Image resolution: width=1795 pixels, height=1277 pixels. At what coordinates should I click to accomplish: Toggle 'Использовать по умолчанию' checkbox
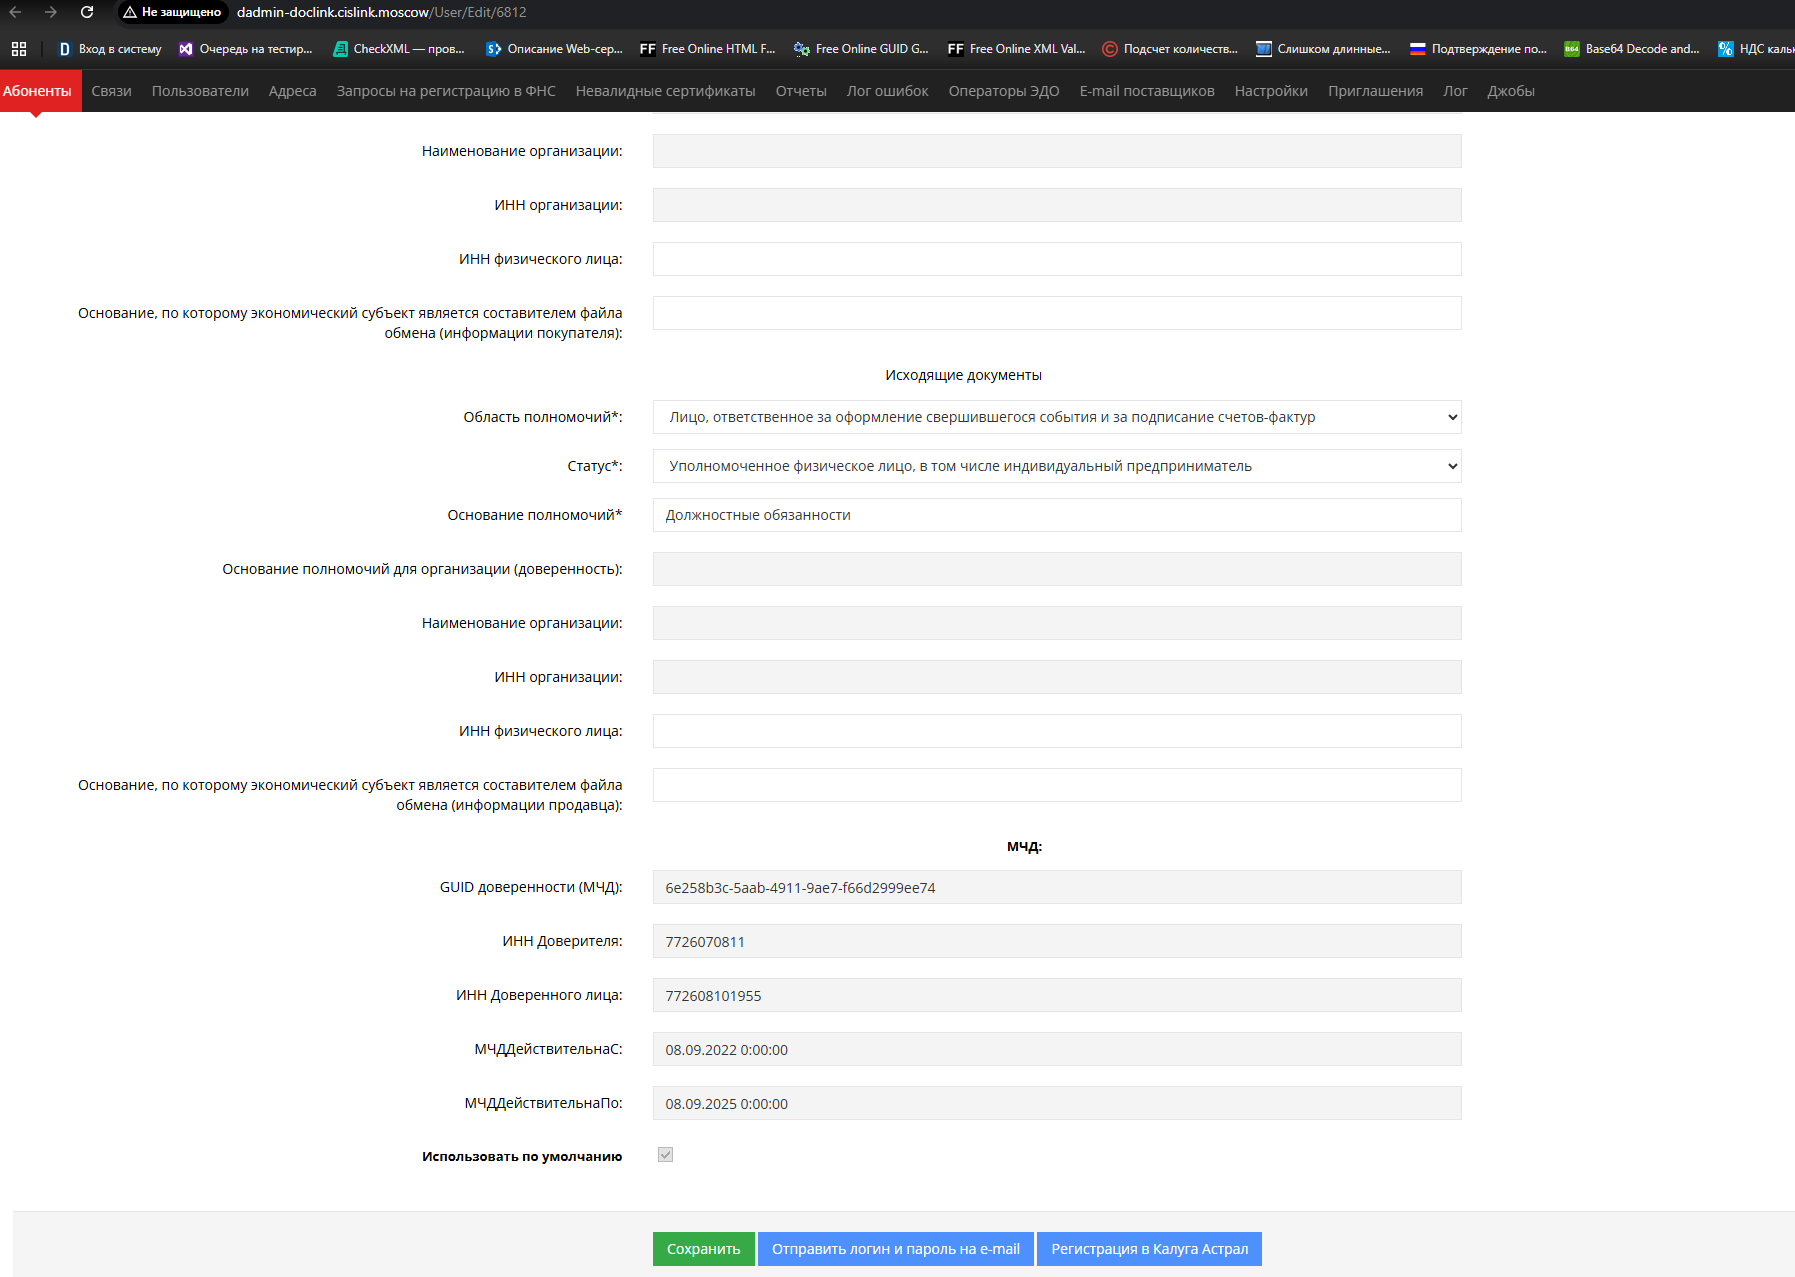(x=665, y=1155)
